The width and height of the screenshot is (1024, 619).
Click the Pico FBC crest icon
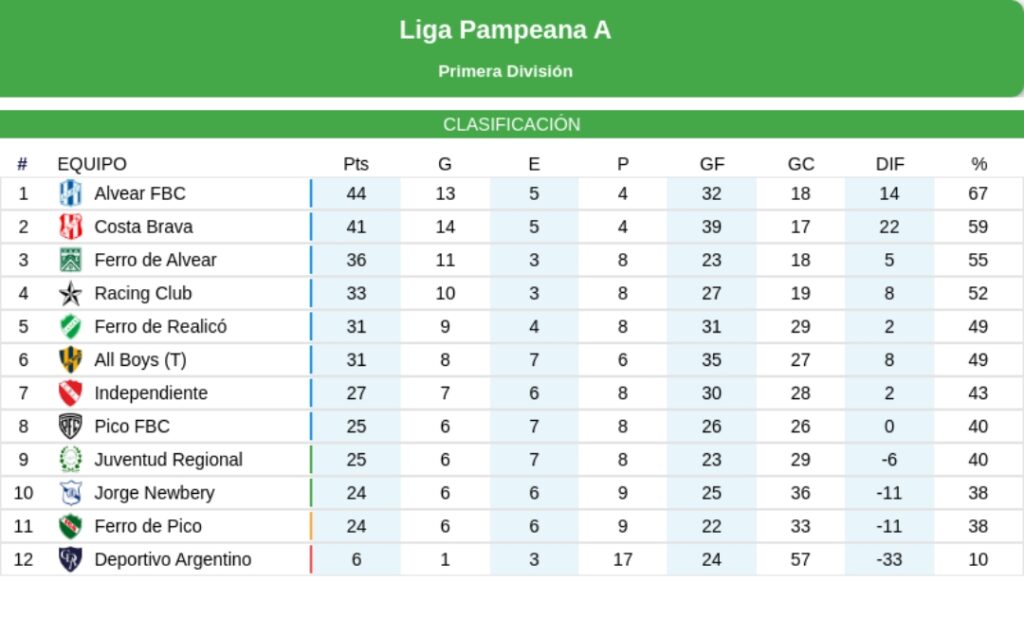pos(70,426)
